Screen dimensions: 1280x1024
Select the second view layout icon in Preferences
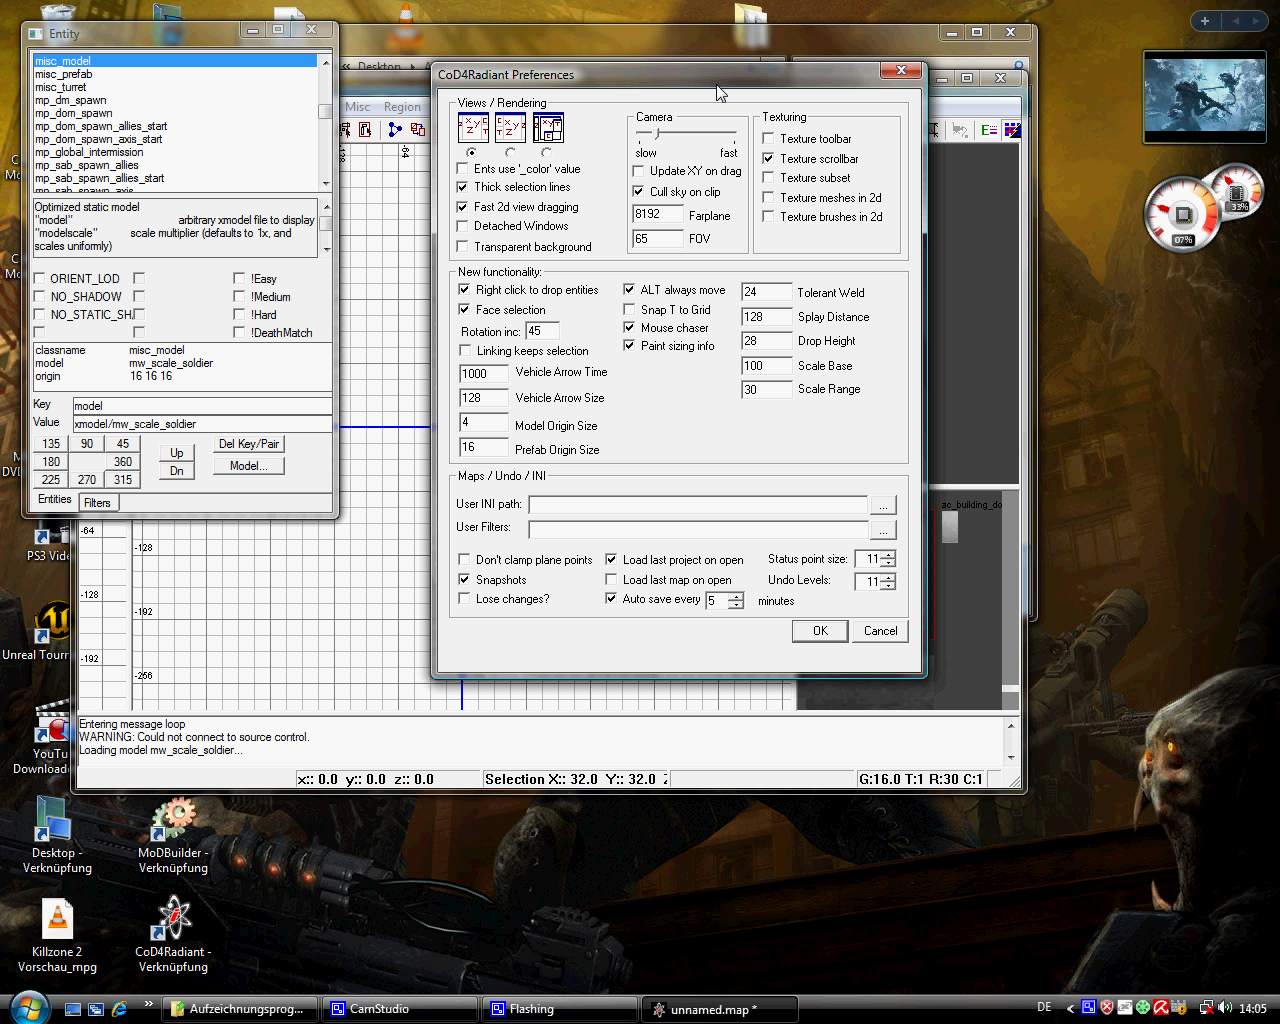tap(510, 128)
